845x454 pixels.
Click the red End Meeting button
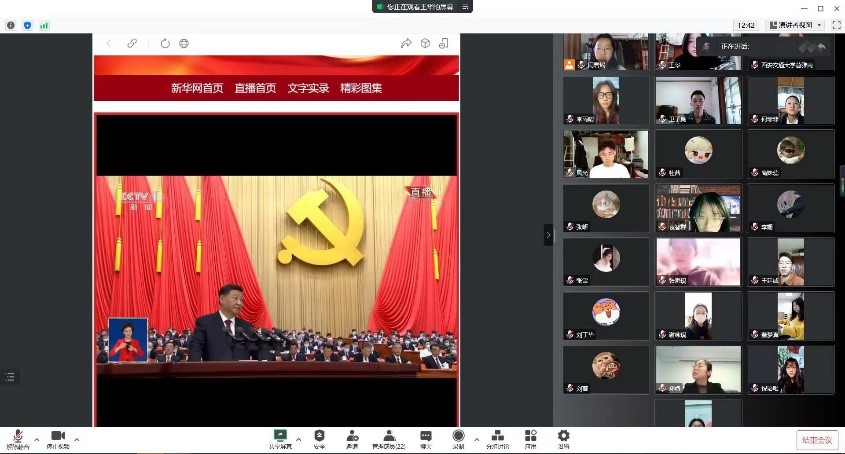pos(816,440)
